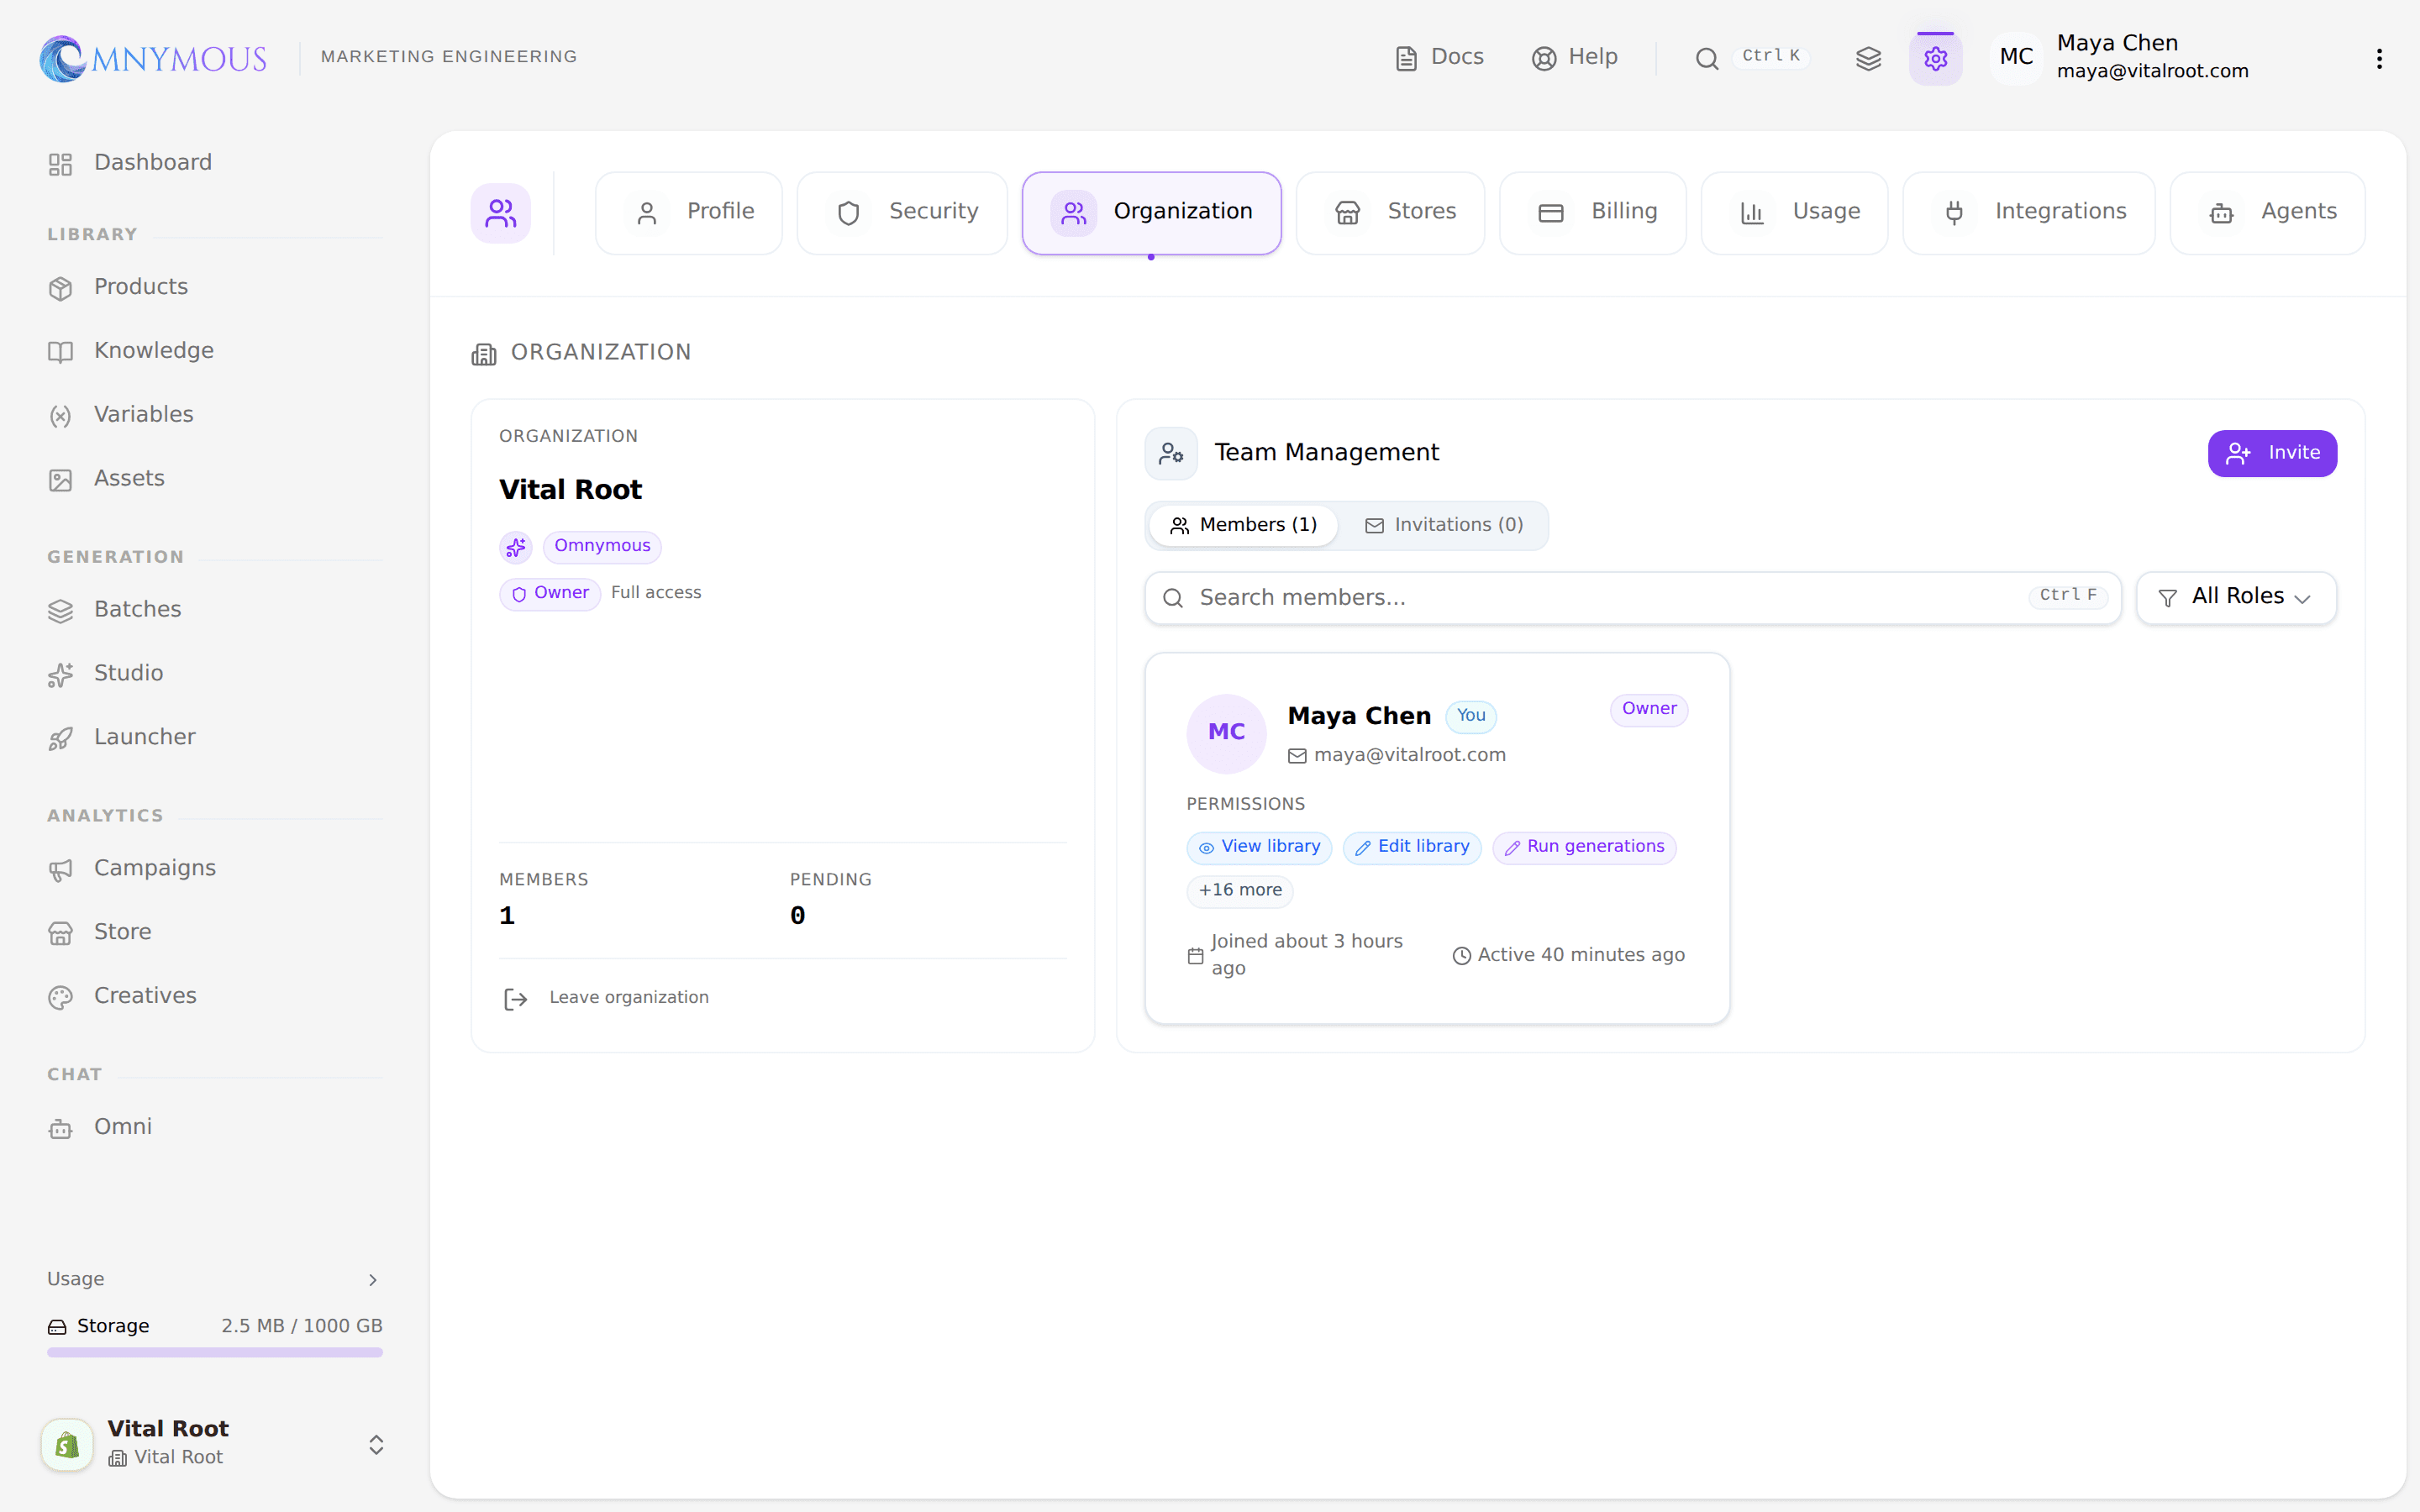Viewport: 2420px width, 1512px height.
Task: Open the Docs link
Action: [1439, 57]
